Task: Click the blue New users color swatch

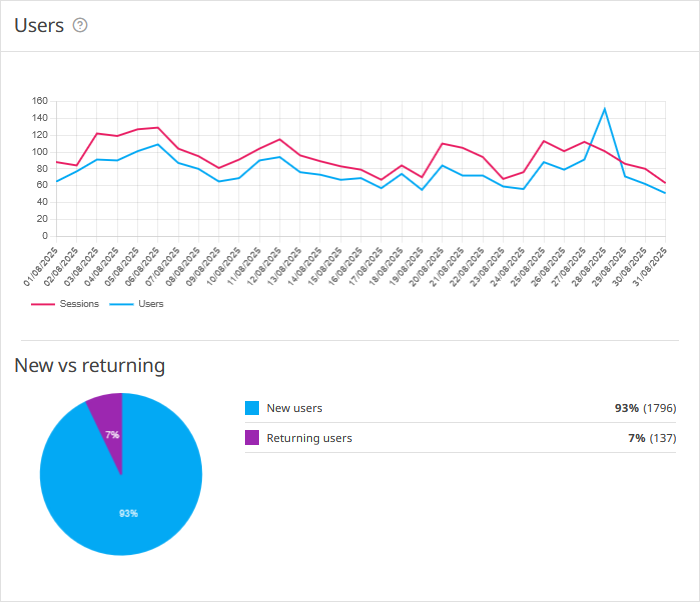Action: point(252,408)
